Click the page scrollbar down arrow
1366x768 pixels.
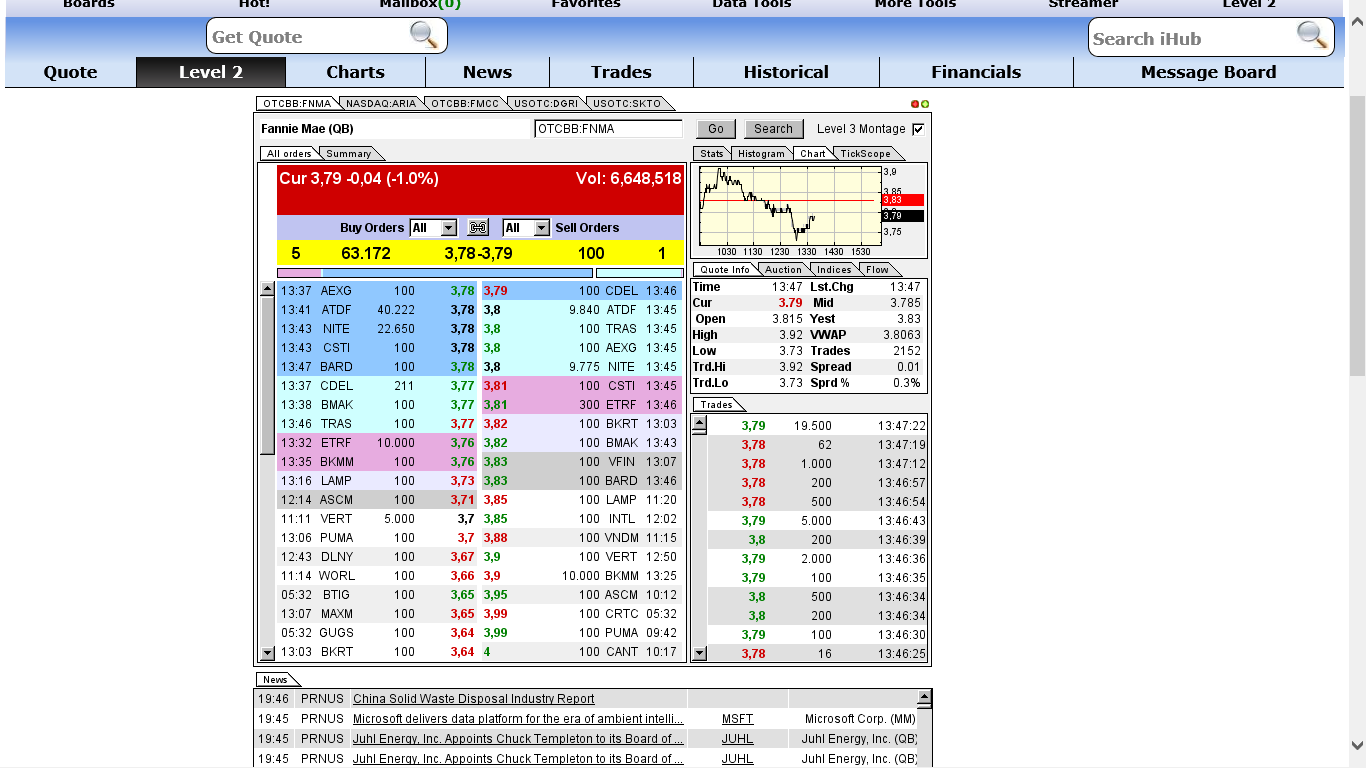(1357, 745)
